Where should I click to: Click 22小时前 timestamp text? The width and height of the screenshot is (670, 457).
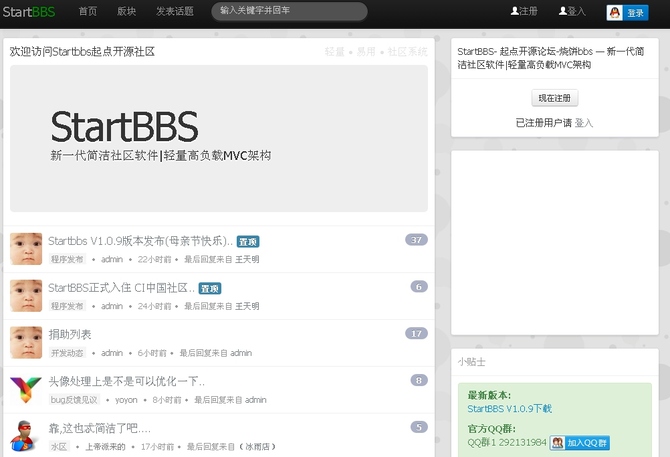pos(154,259)
